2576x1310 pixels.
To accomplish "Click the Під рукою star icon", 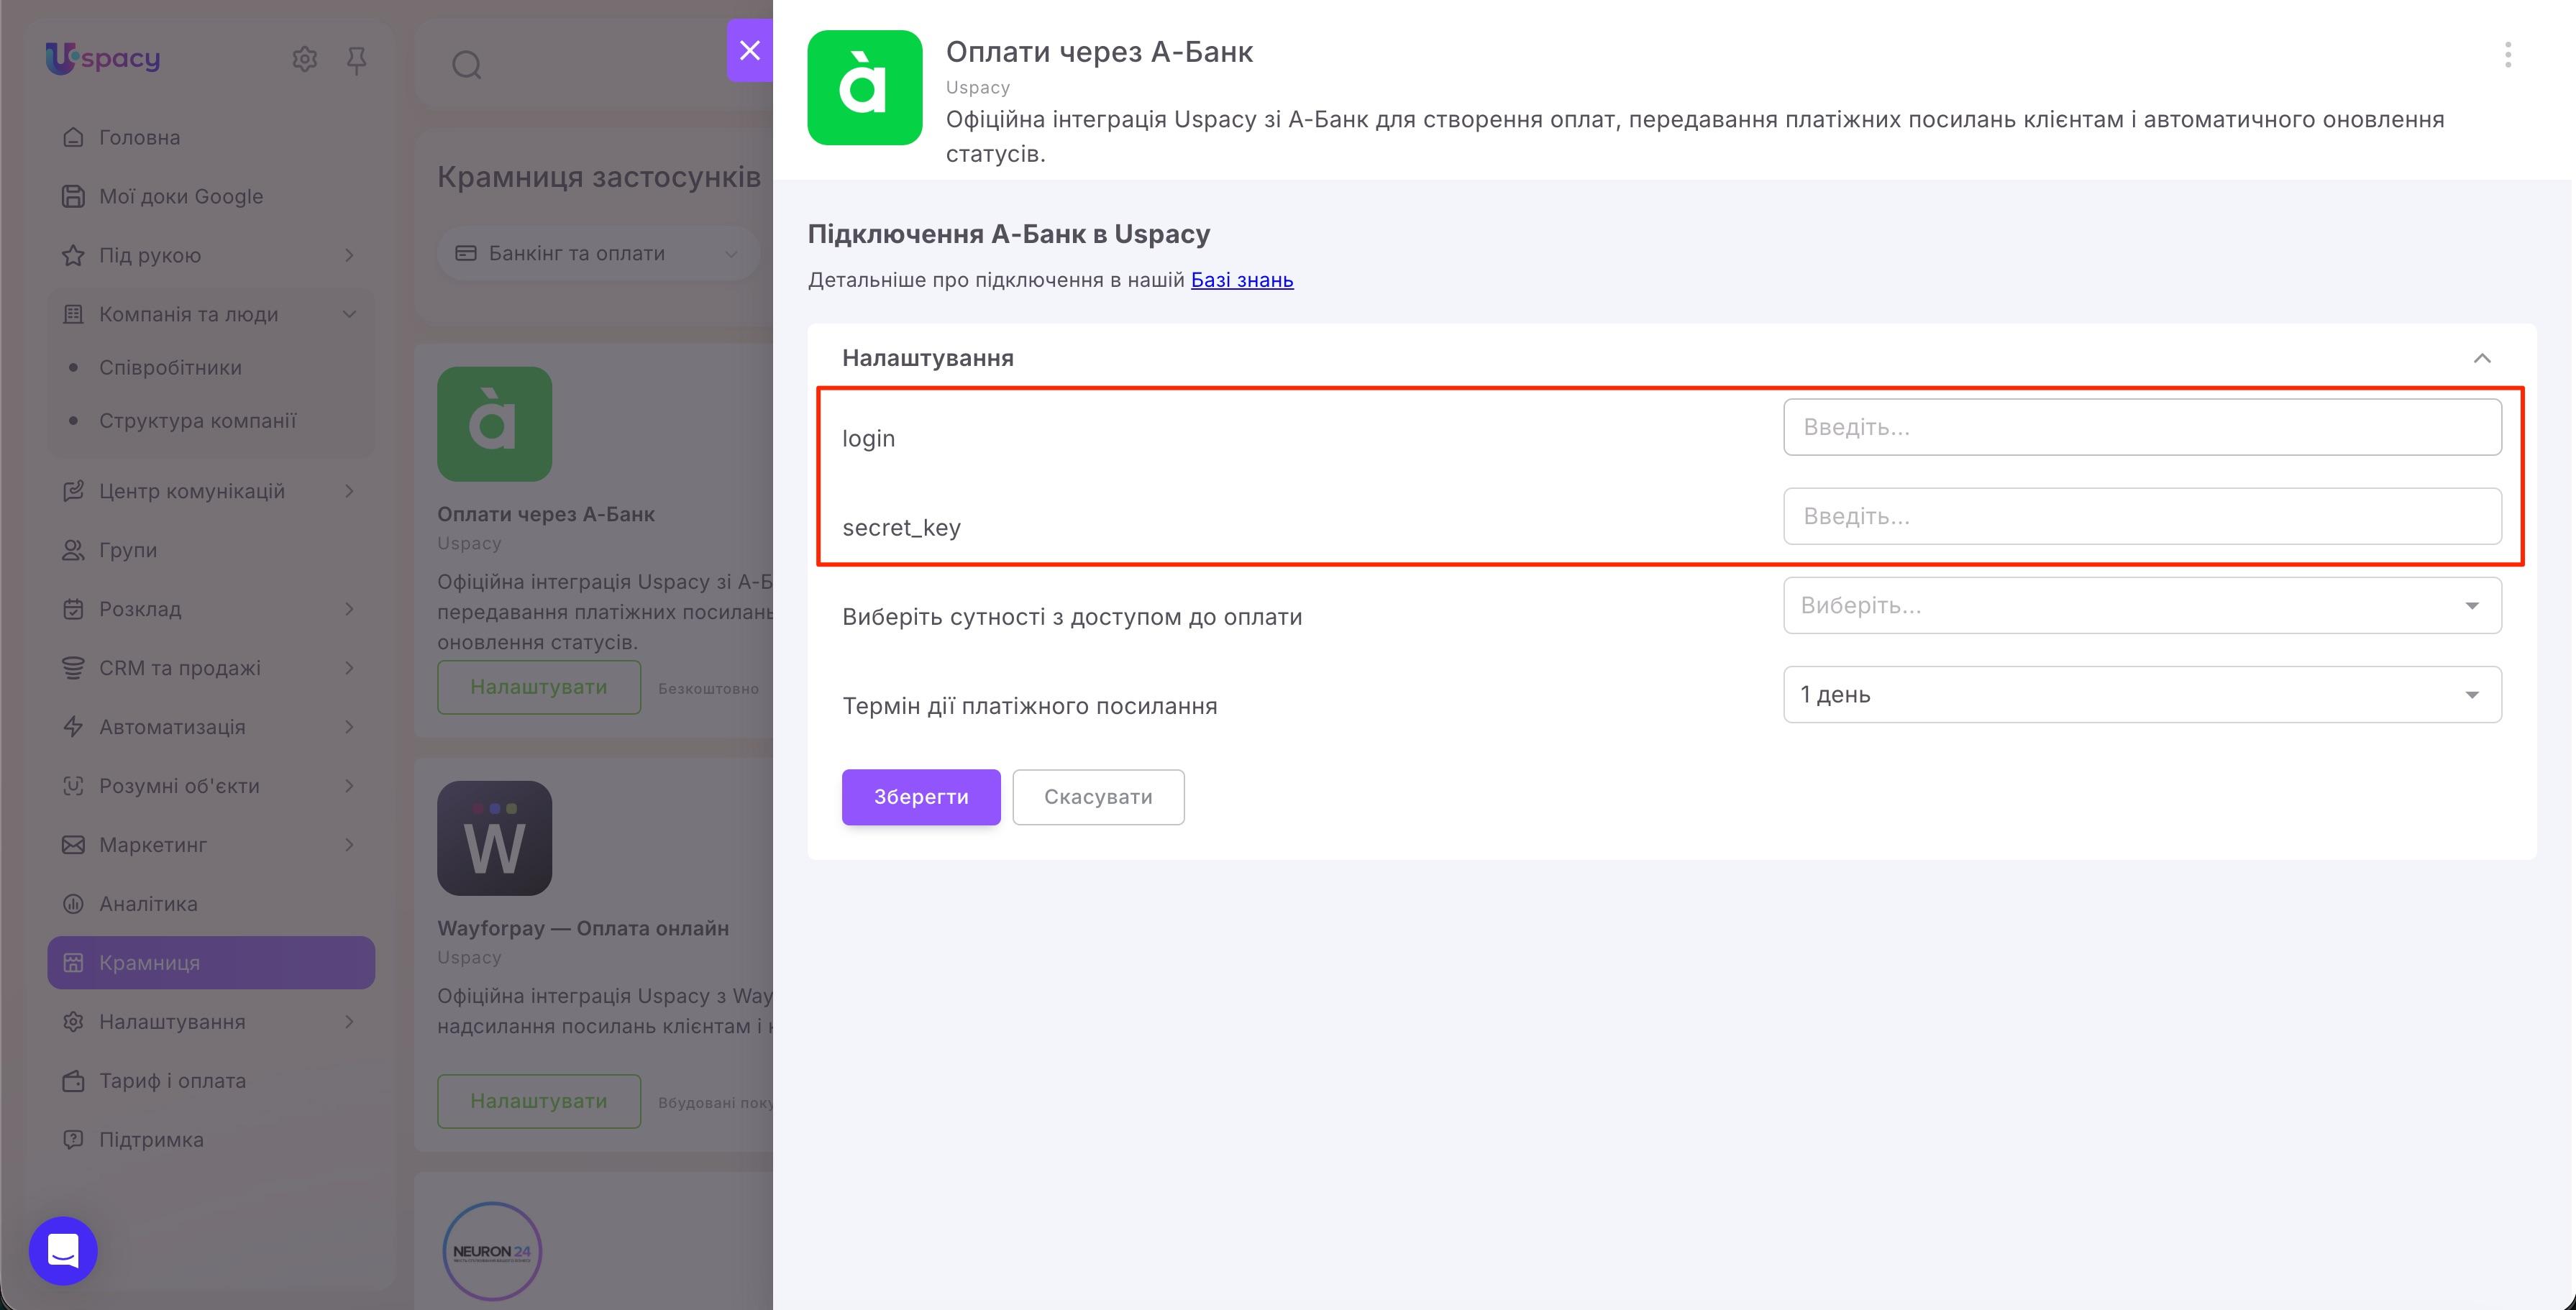I will (73, 255).
